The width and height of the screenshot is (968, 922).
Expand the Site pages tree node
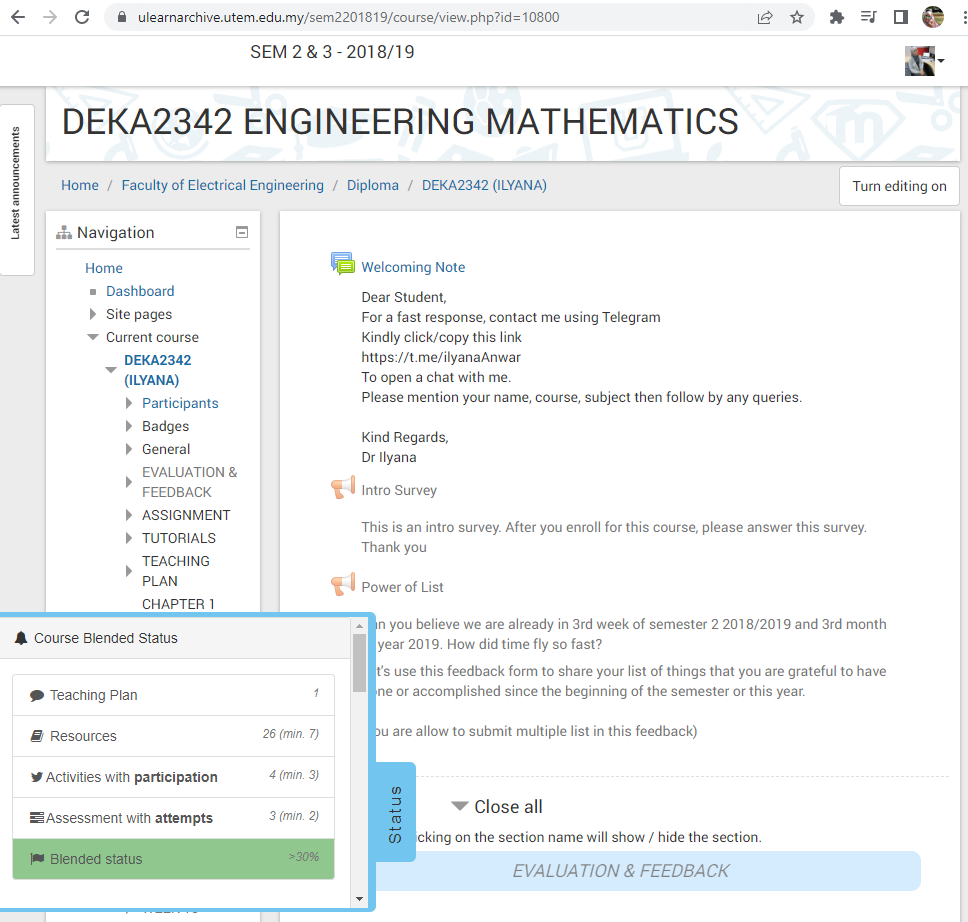point(93,314)
